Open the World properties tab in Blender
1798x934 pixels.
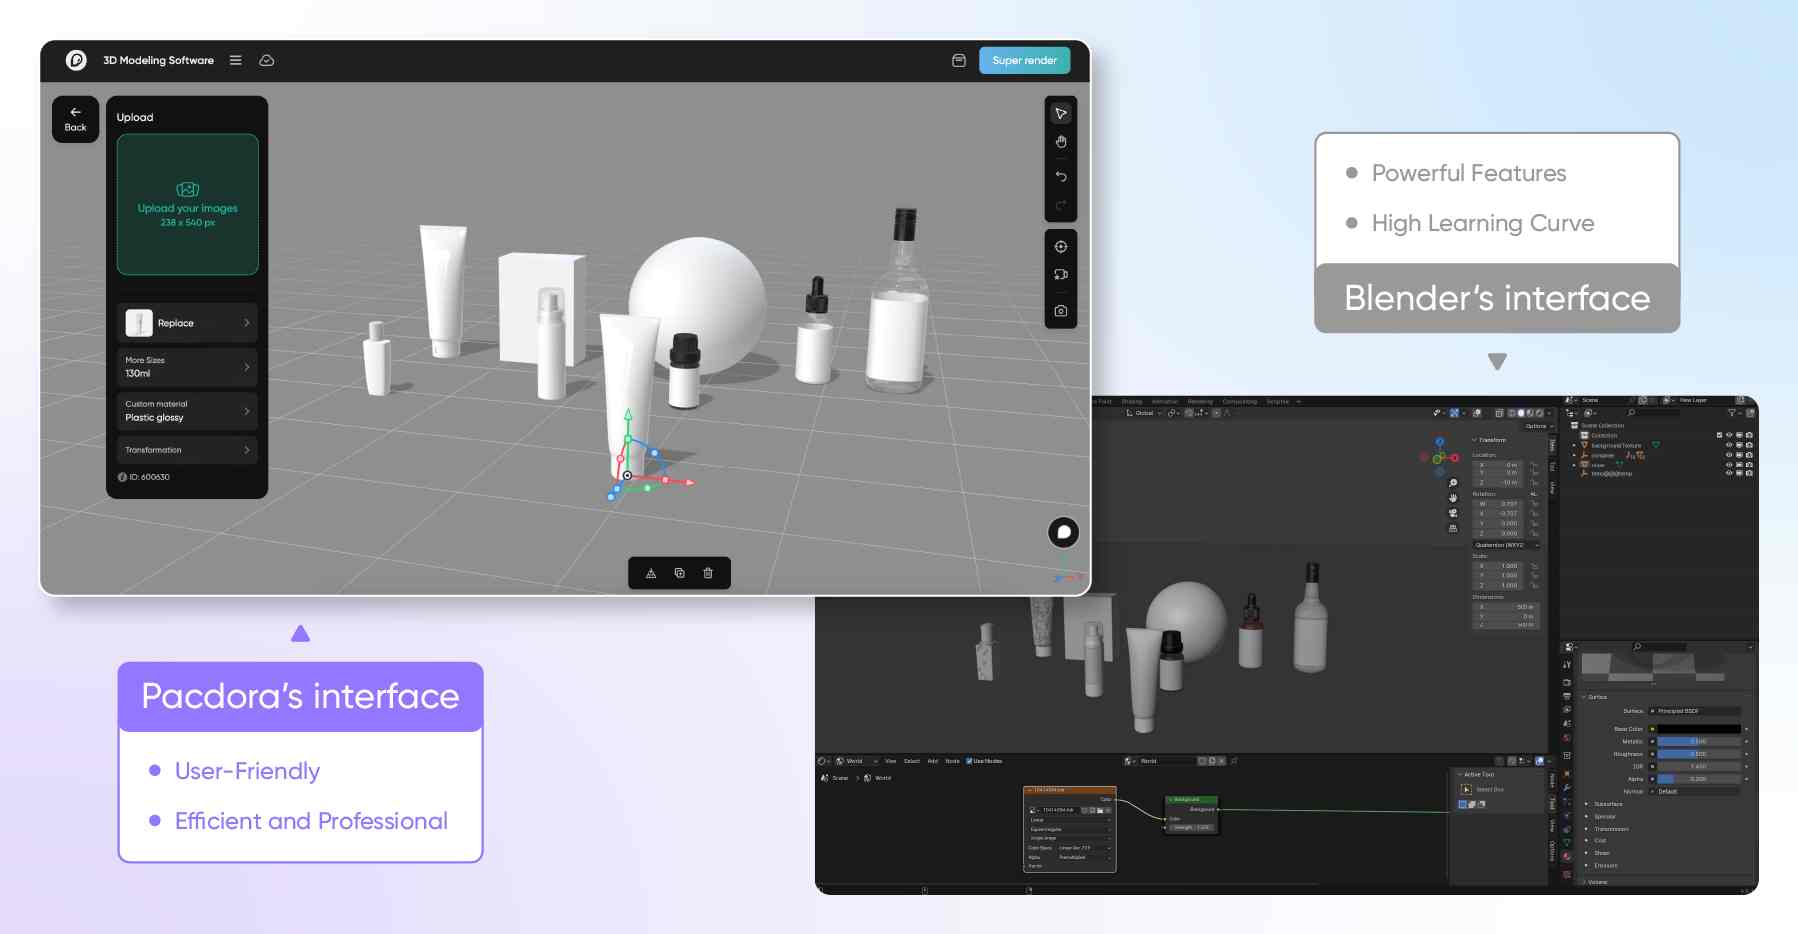click(1567, 738)
